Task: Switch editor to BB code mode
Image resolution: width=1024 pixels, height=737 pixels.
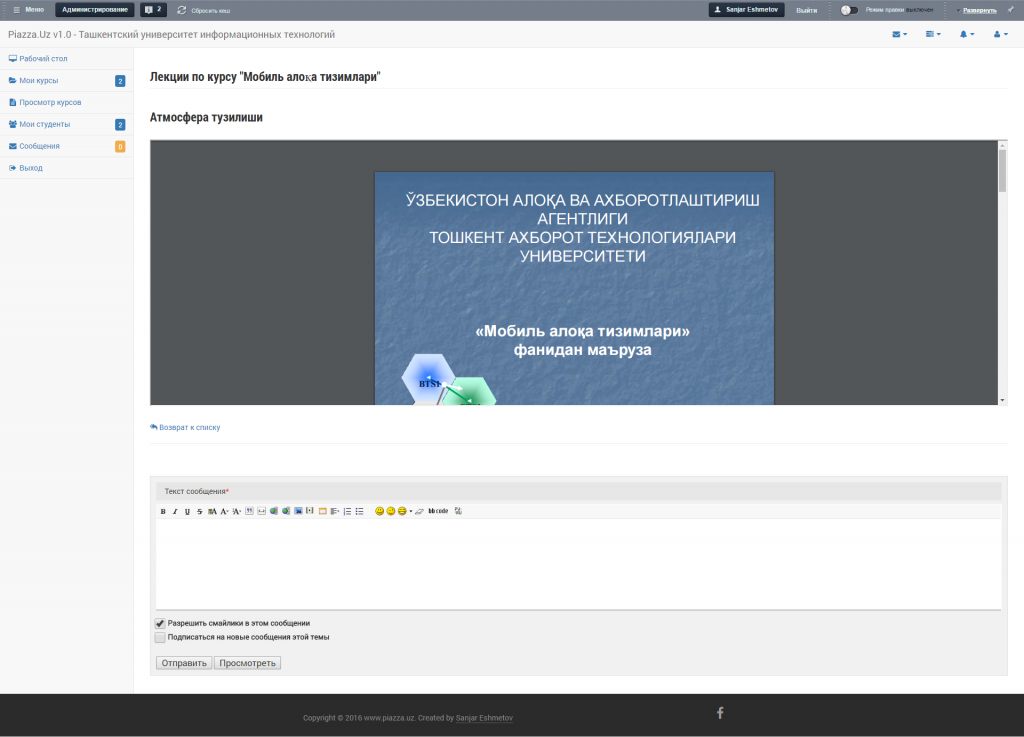Action: point(438,511)
